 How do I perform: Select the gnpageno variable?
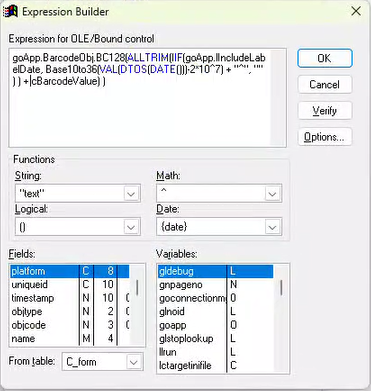pyautogui.click(x=215, y=285)
